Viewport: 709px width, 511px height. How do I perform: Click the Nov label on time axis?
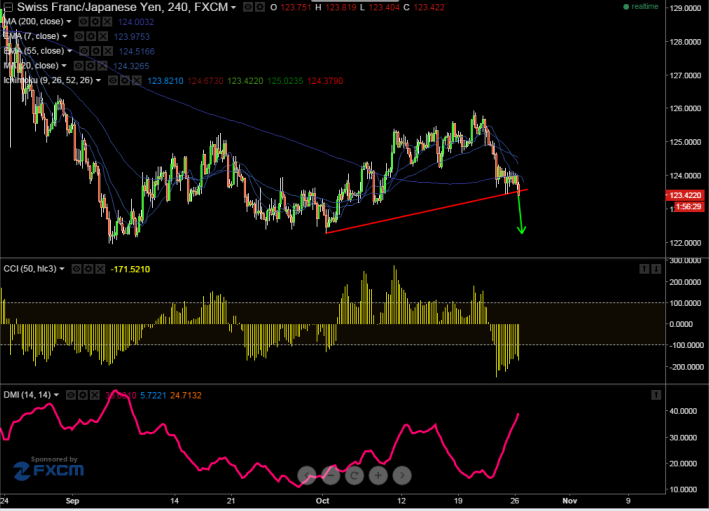[x=570, y=501]
